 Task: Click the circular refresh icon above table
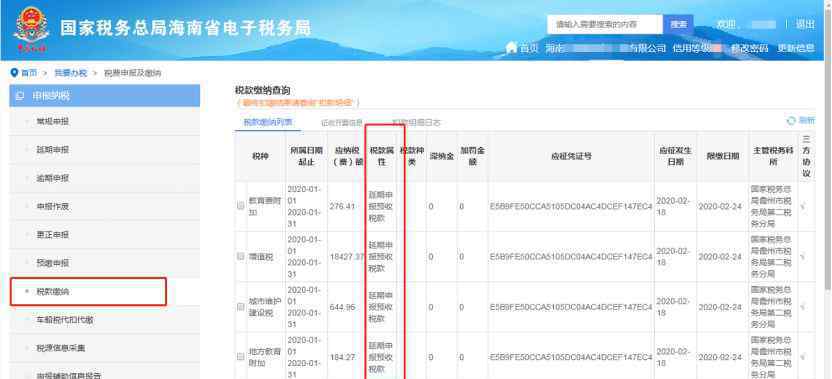click(x=791, y=121)
